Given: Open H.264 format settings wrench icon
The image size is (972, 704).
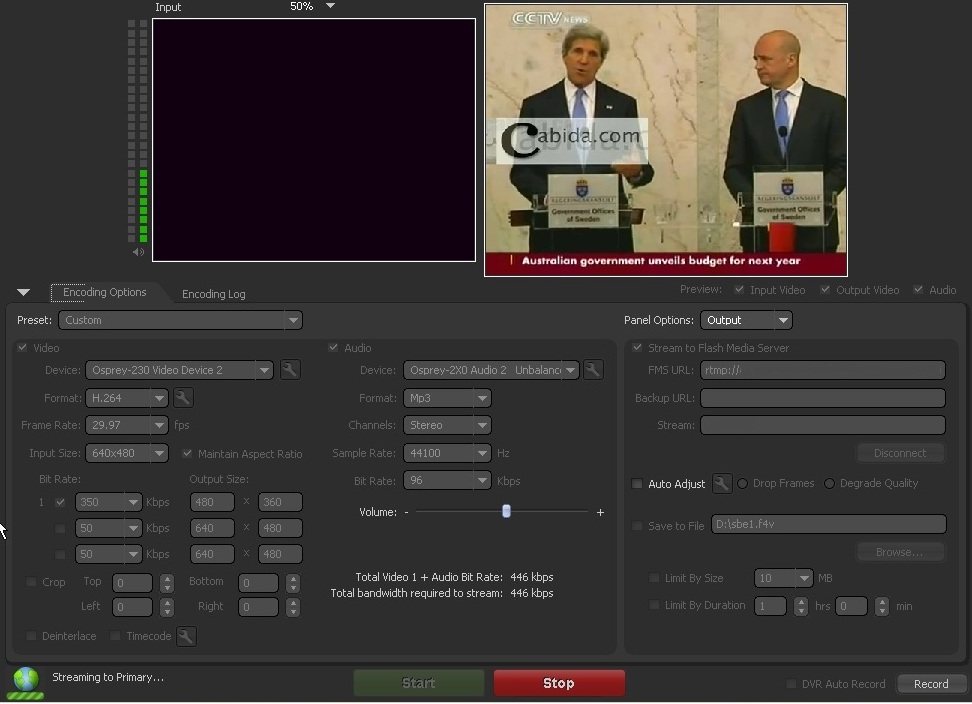Looking at the screenshot, I should coord(183,398).
